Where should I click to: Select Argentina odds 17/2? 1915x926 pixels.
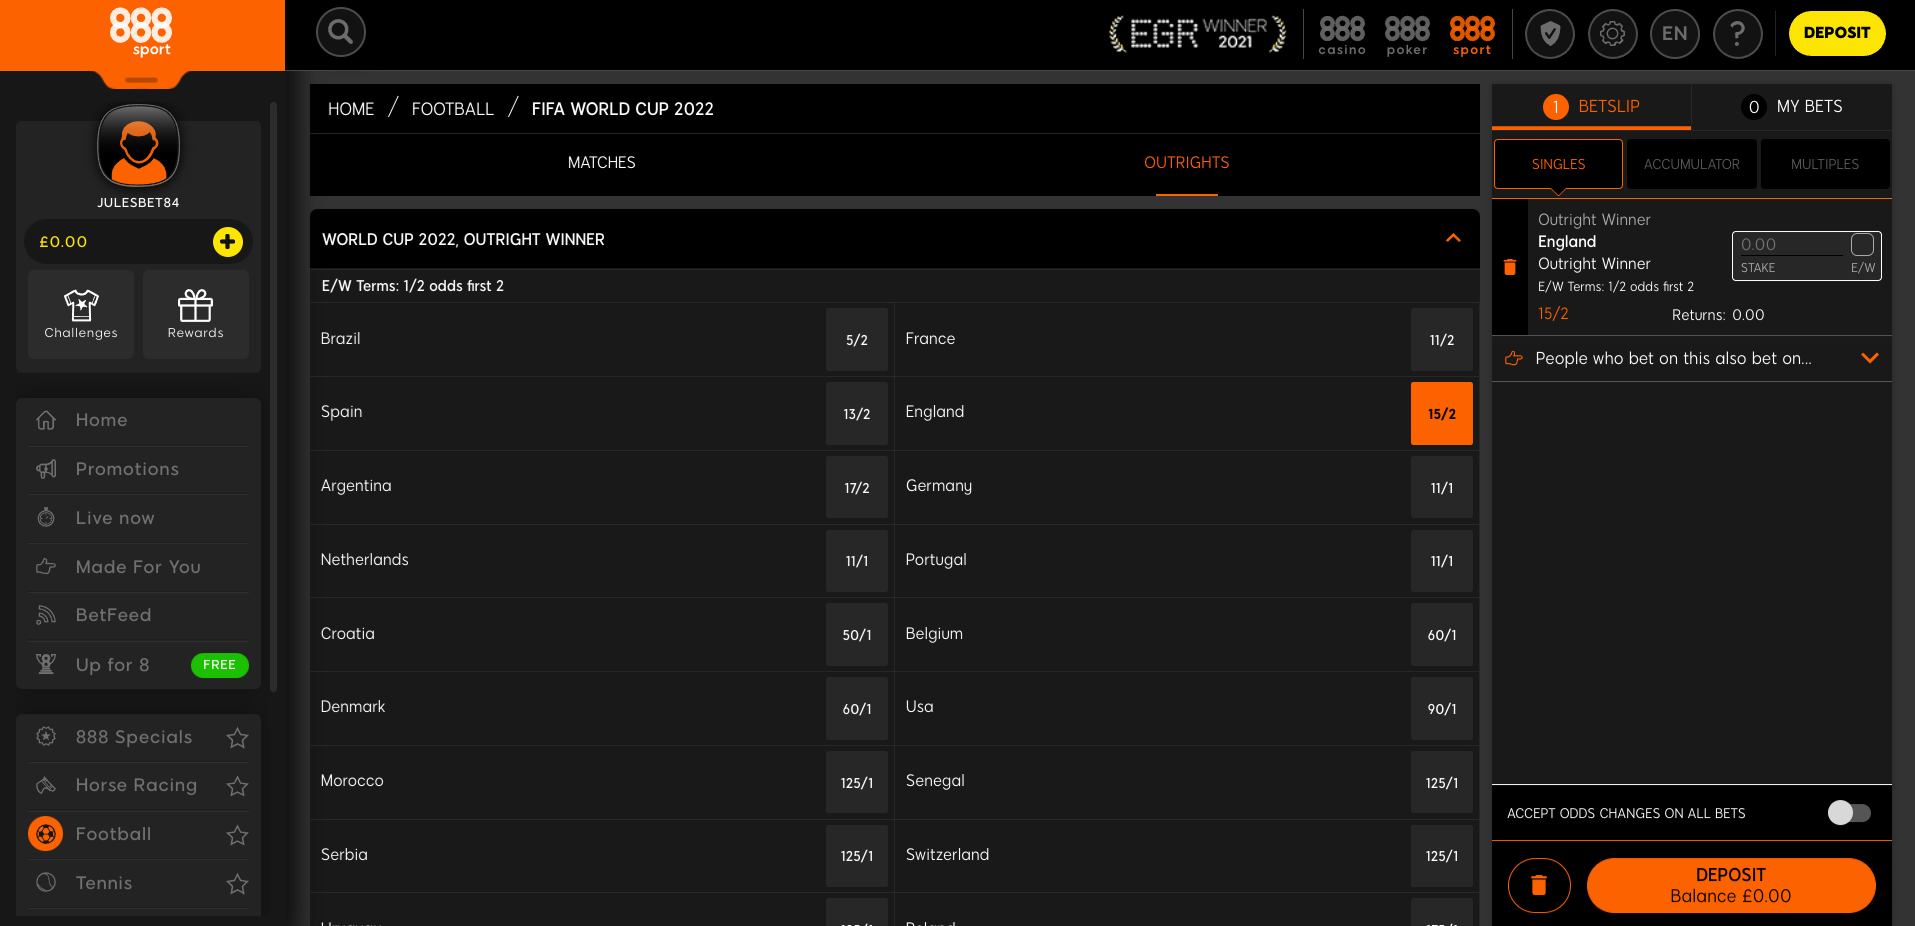(x=857, y=488)
